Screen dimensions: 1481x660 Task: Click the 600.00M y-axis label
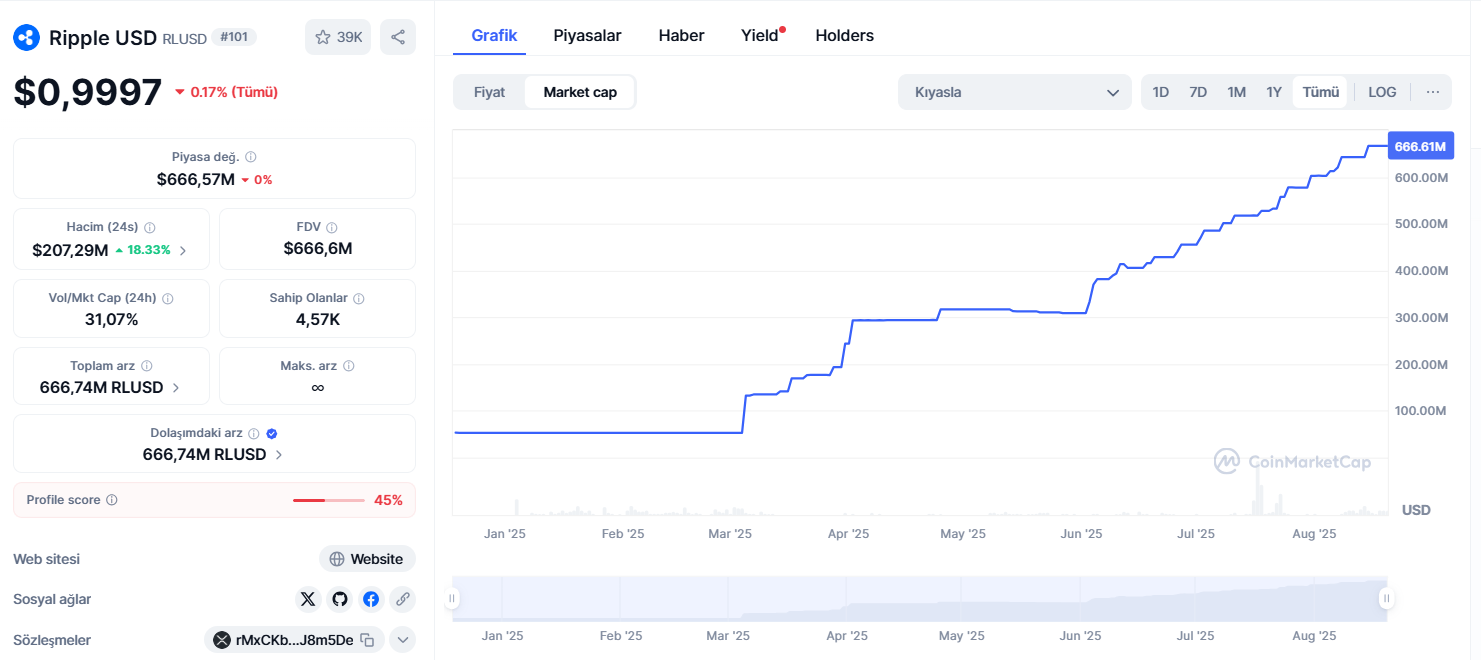pos(1421,177)
